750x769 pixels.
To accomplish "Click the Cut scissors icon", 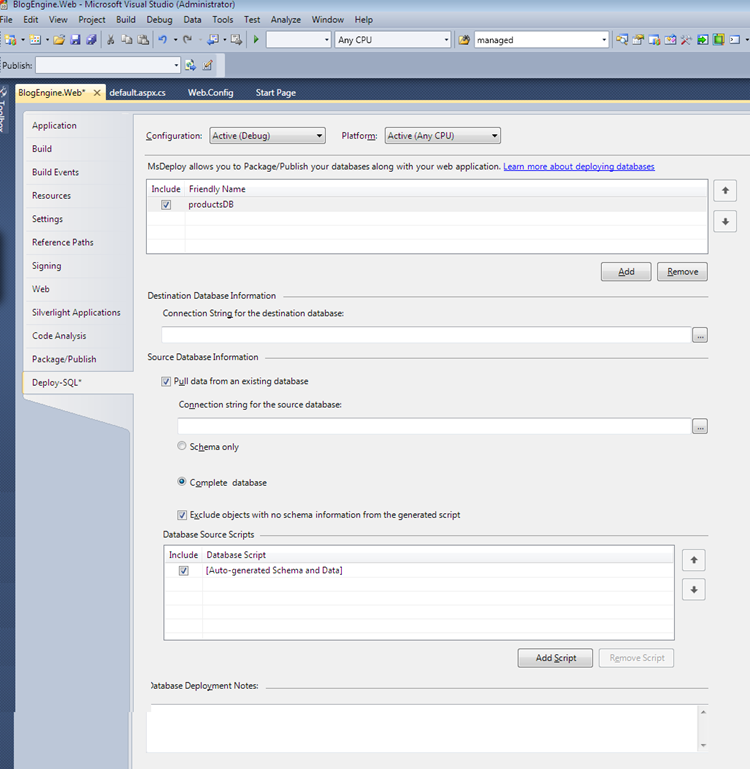I will click(x=111, y=40).
